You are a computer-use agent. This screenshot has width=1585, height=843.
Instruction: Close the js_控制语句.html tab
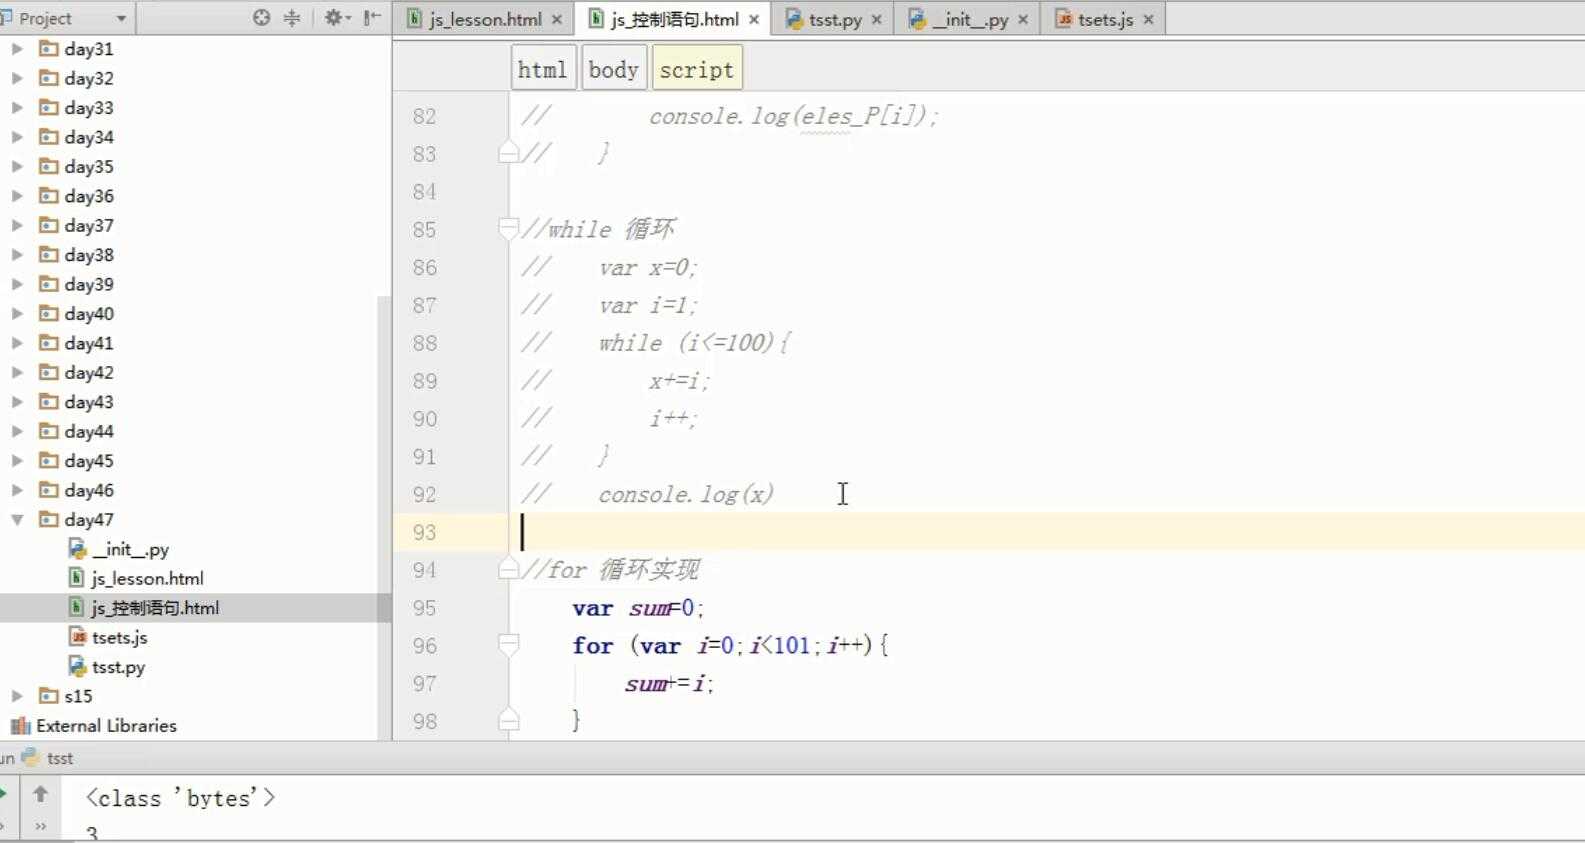coord(754,19)
